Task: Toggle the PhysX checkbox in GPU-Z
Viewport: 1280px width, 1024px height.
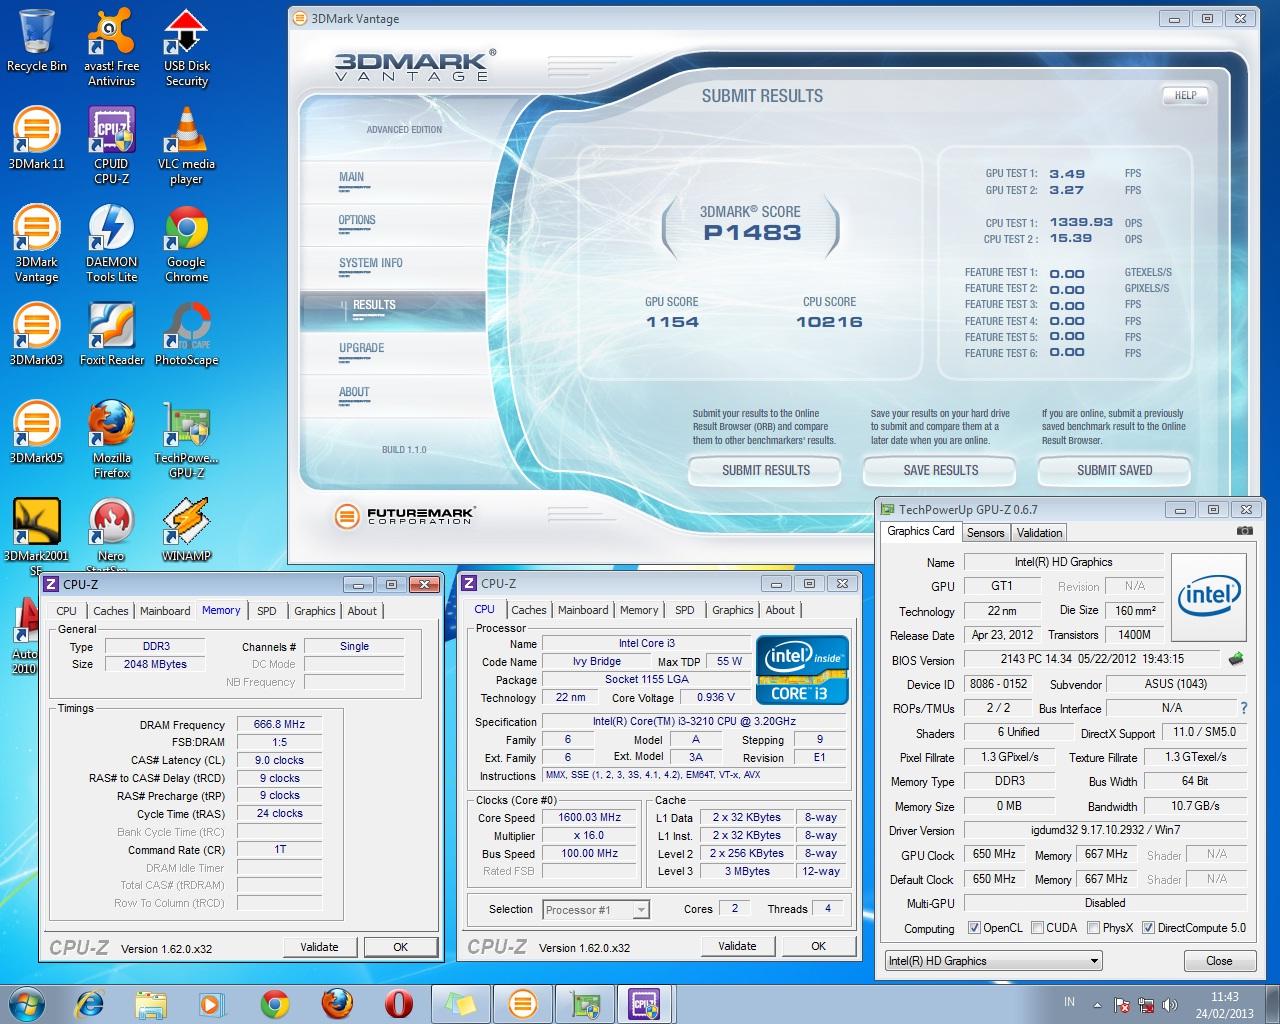Action: 1093,928
